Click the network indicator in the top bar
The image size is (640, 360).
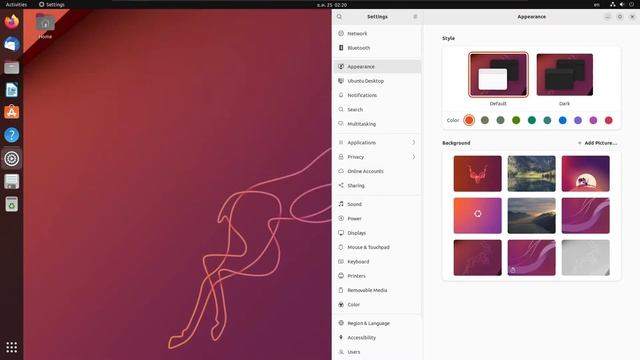point(613,4)
